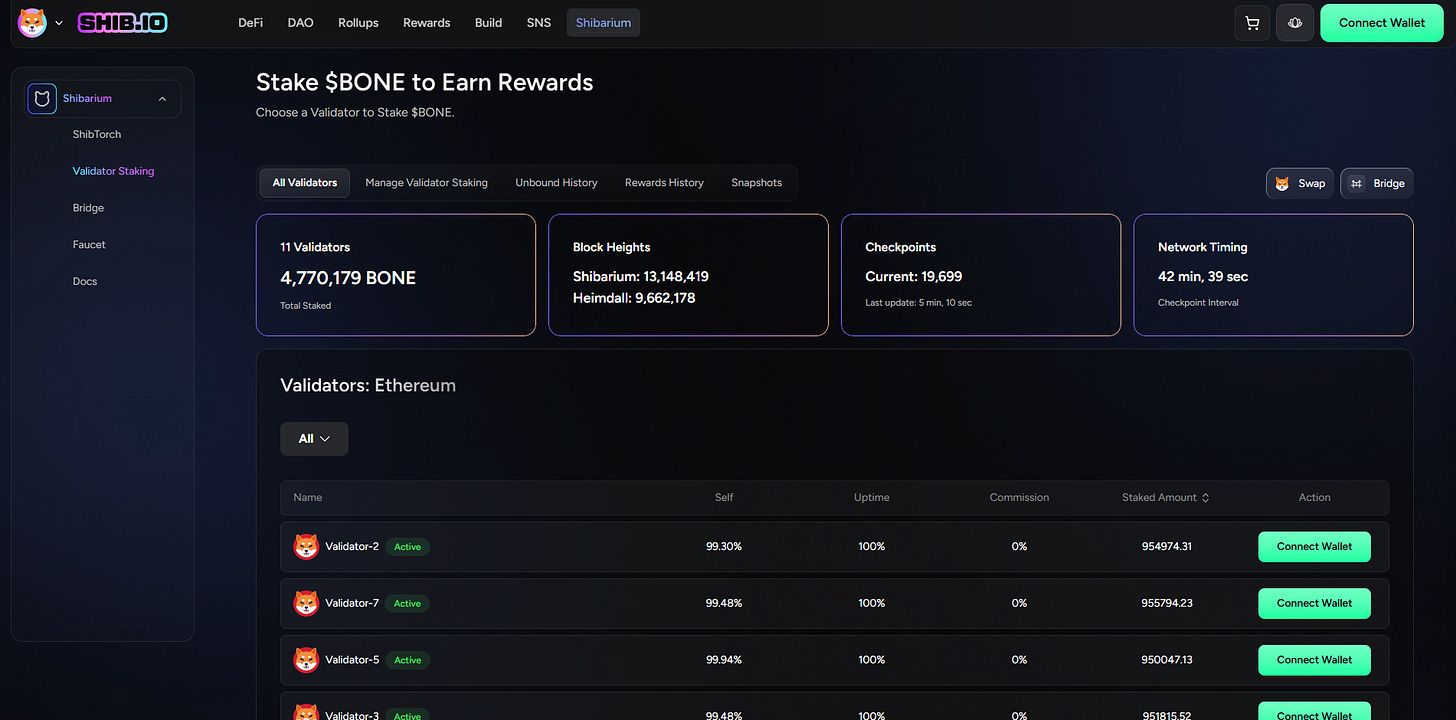Click the 11 Validators total staked card
This screenshot has height=720, width=1456.
tap(396, 275)
